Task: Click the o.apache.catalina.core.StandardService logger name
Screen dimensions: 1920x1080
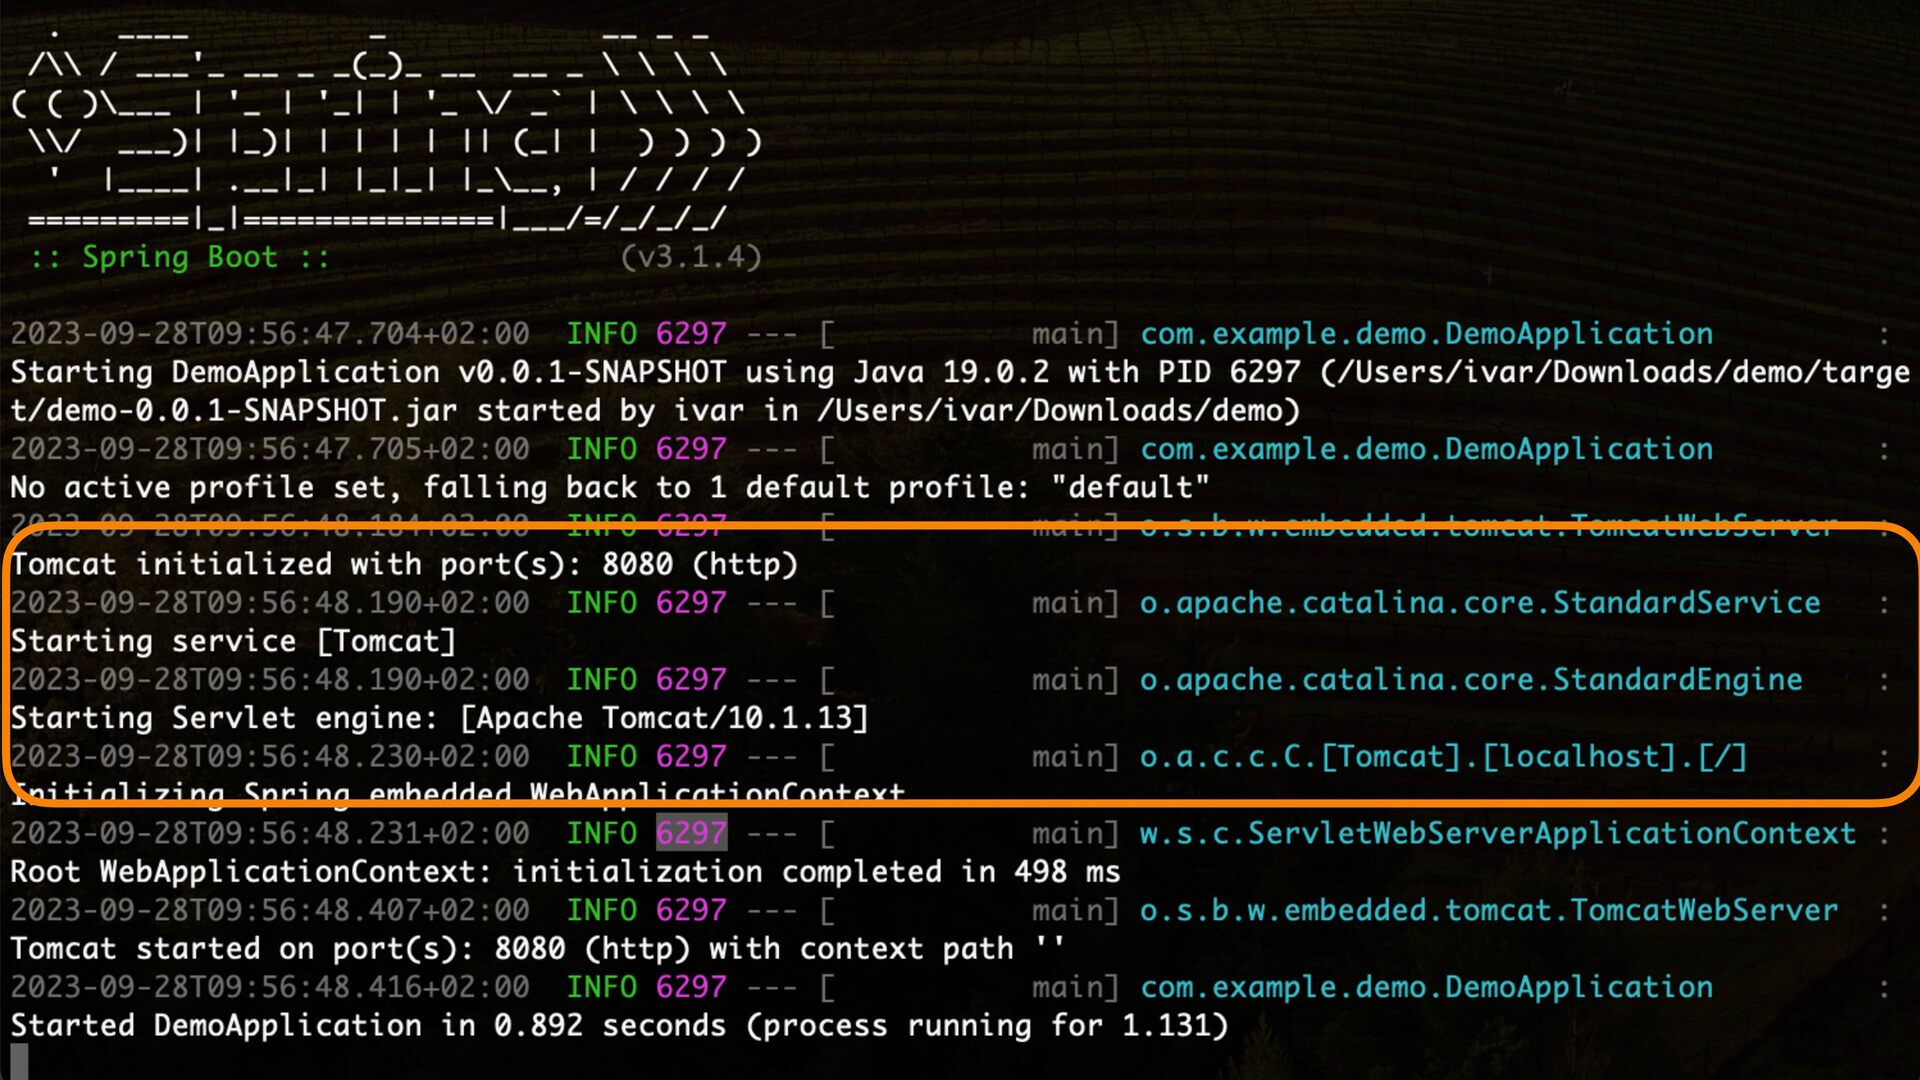Action: [x=1480, y=603]
